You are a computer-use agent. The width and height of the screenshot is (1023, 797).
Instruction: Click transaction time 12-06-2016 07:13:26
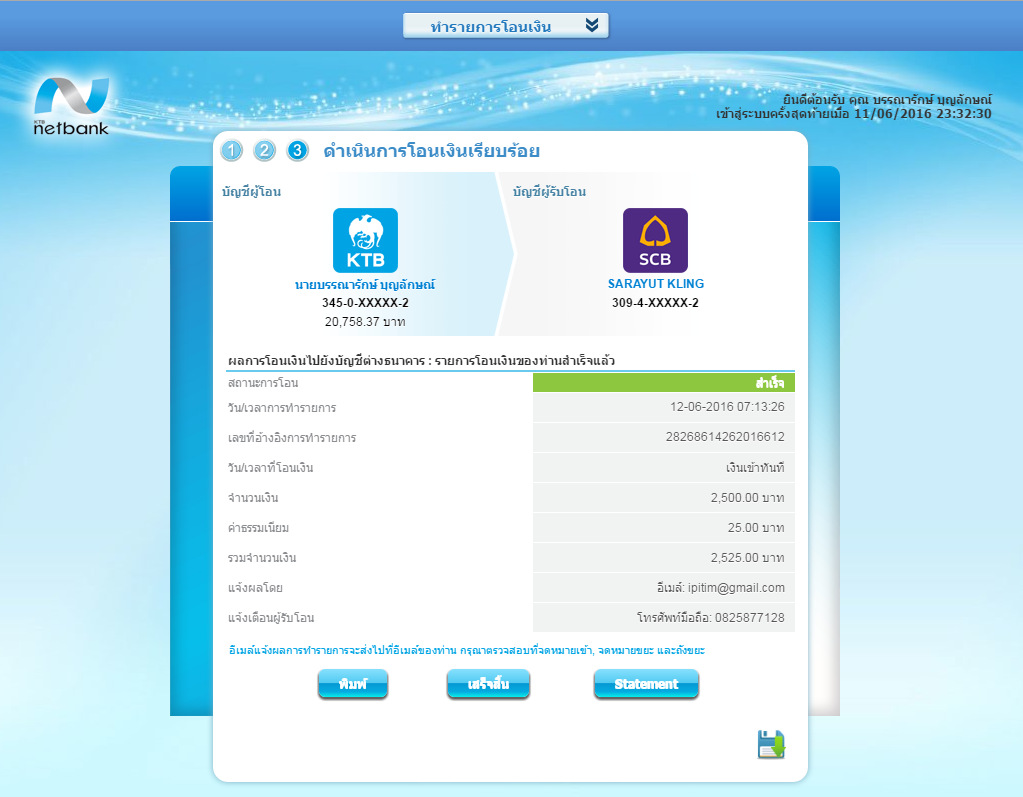point(727,406)
